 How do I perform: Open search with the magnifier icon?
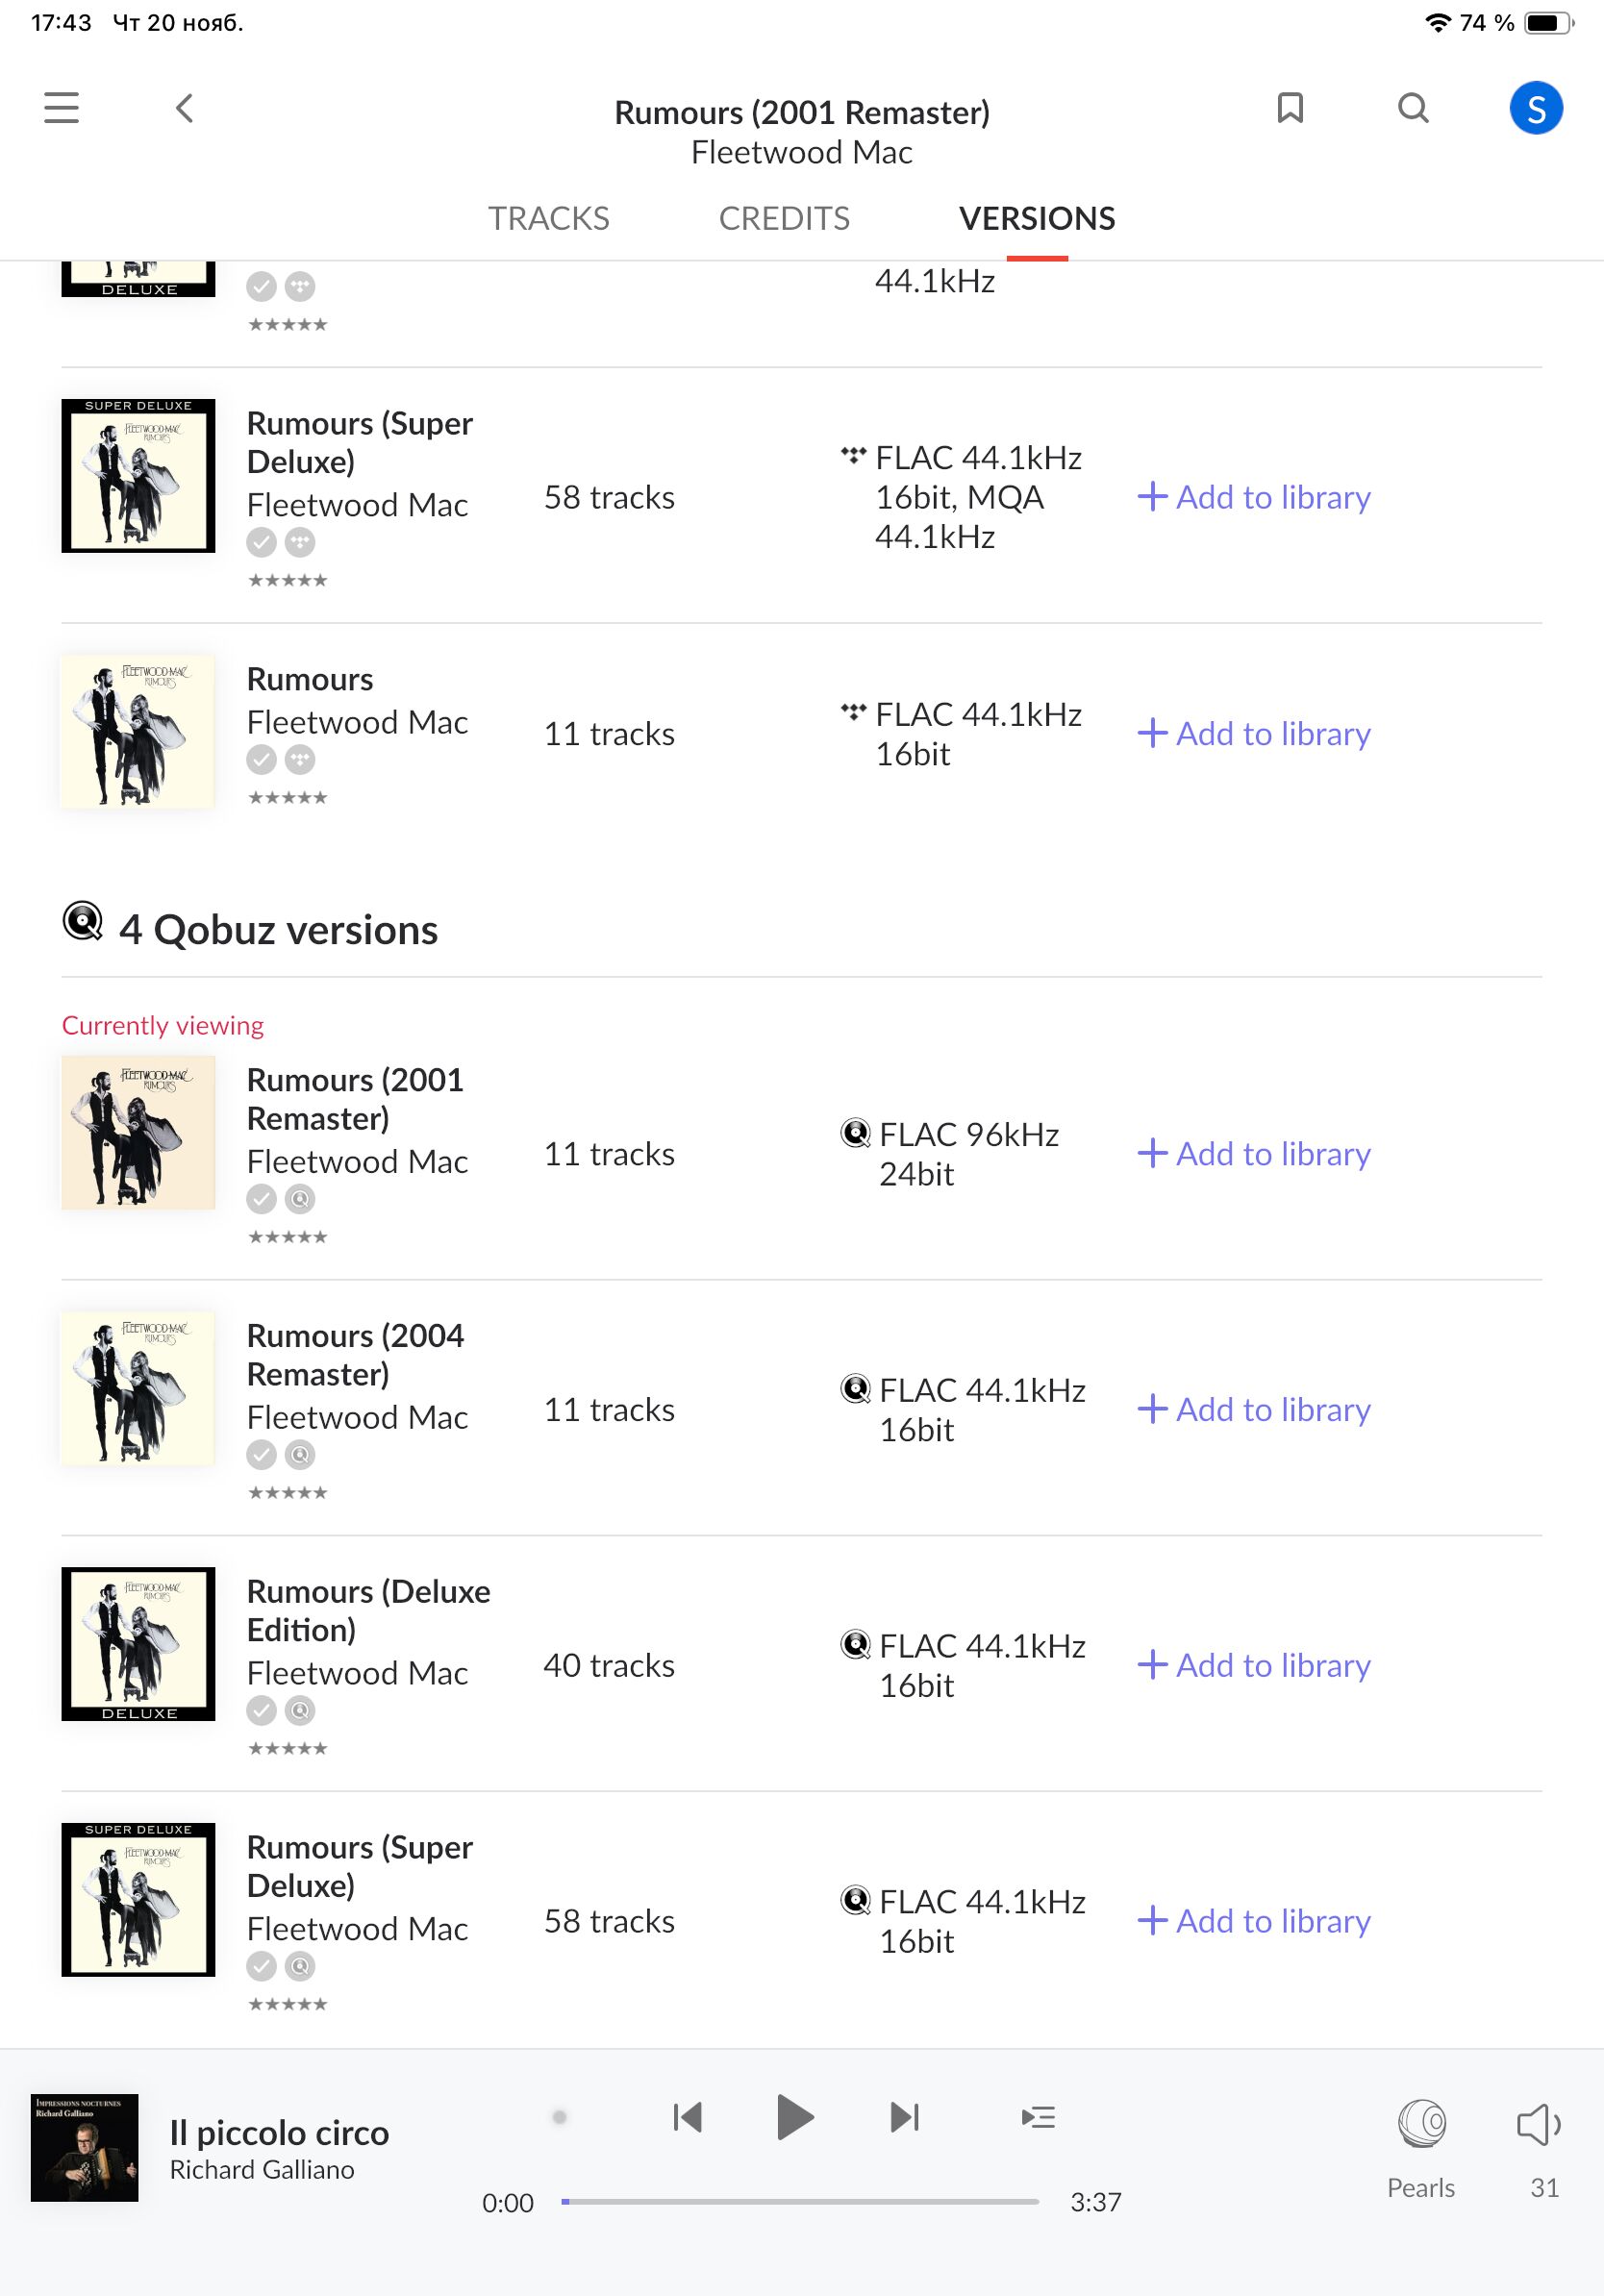[x=1412, y=108]
